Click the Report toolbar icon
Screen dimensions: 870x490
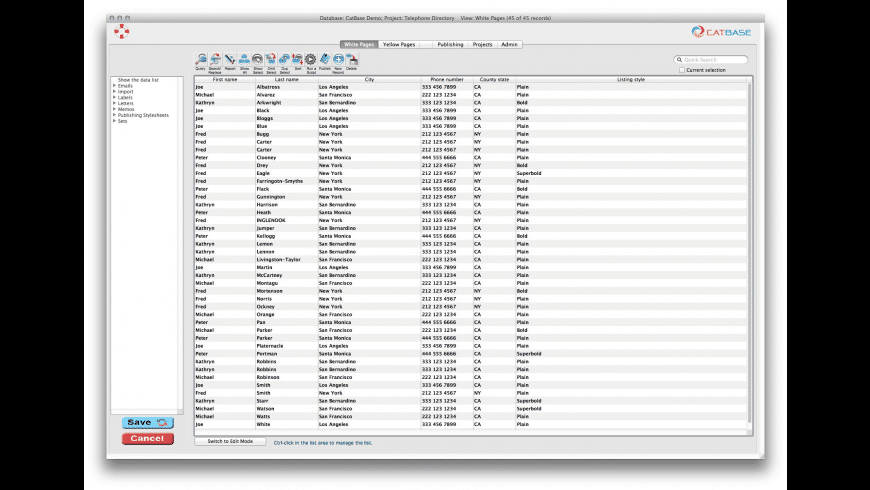tap(230, 60)
